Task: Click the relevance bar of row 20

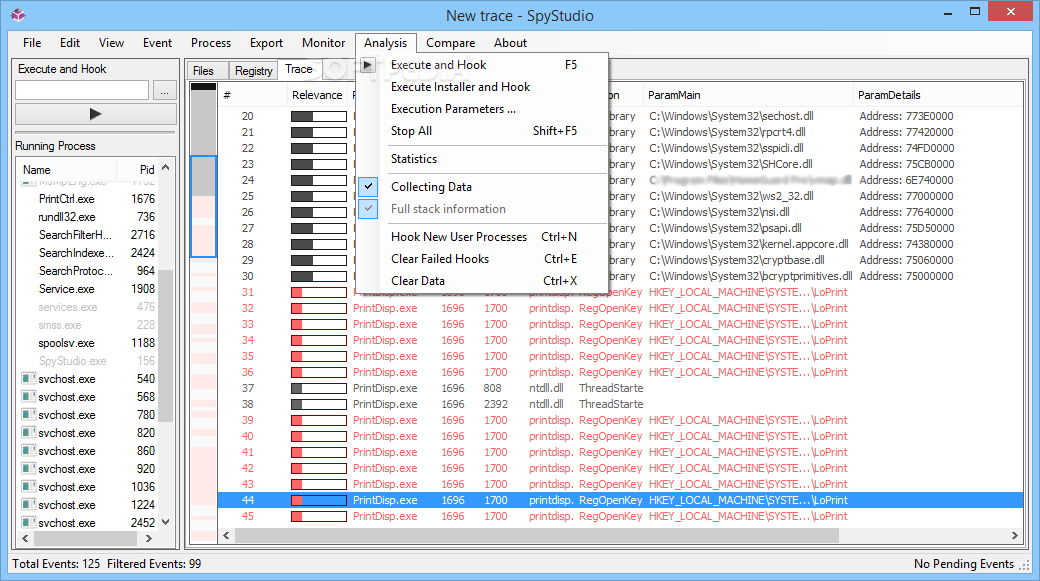Action: point(319,116)
